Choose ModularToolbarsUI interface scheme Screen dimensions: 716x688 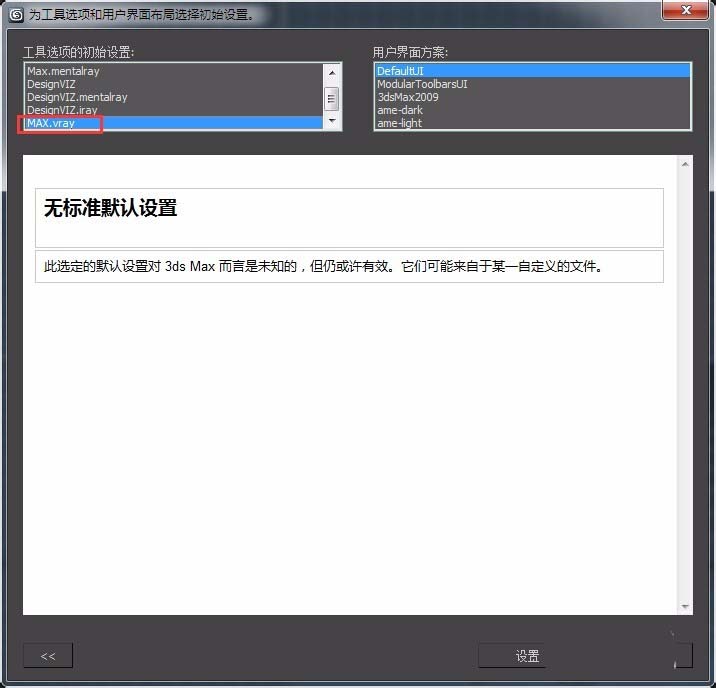pos(532,84)
